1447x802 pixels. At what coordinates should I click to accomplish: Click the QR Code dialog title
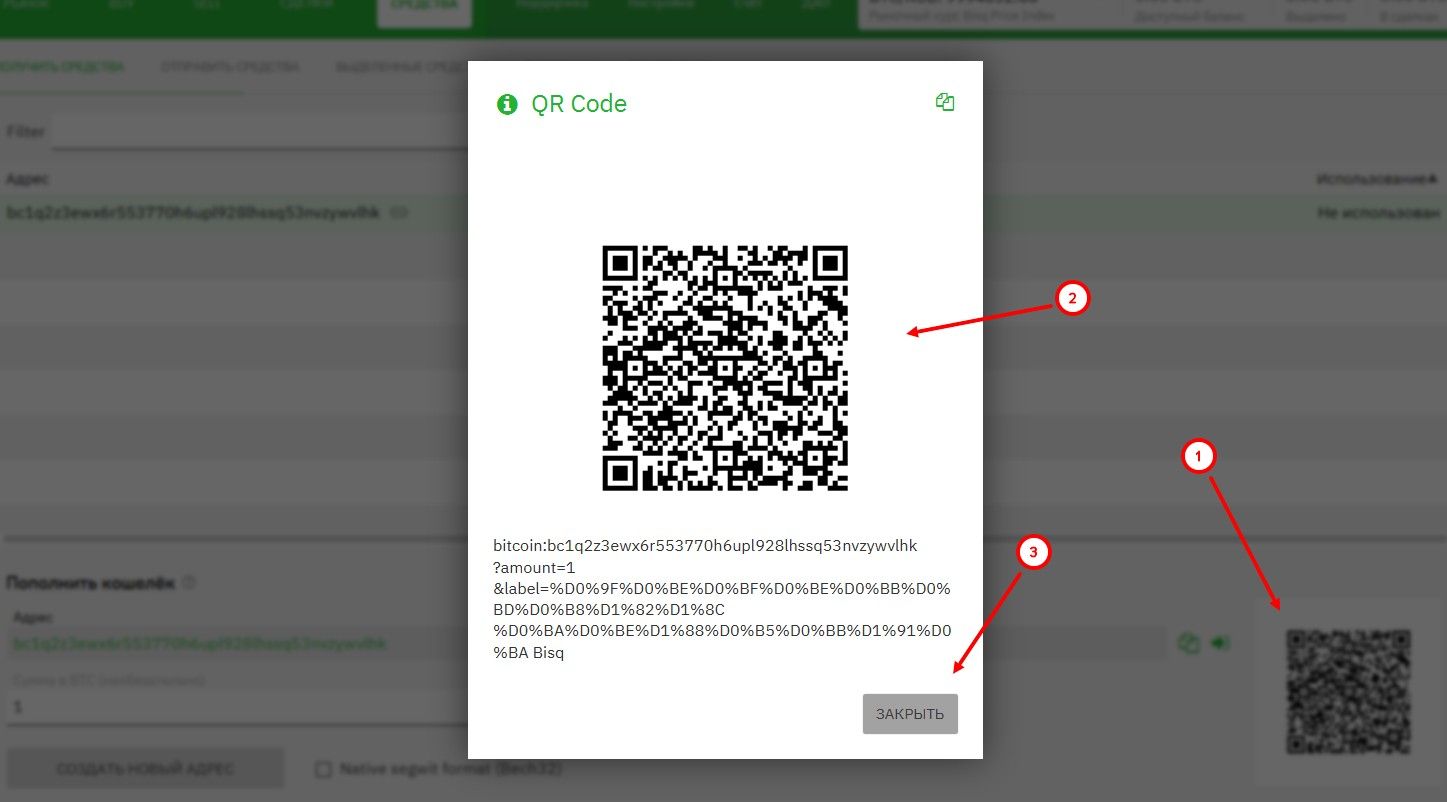[579, 104]
